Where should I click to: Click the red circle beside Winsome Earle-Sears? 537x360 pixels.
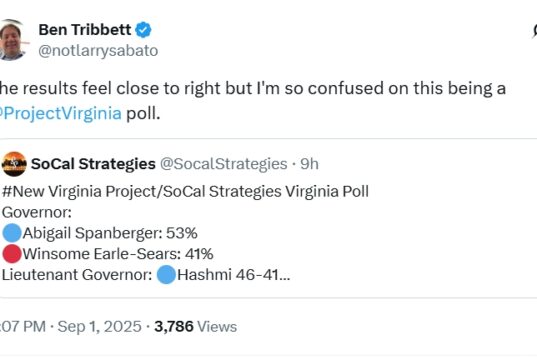tap(12, 254)
